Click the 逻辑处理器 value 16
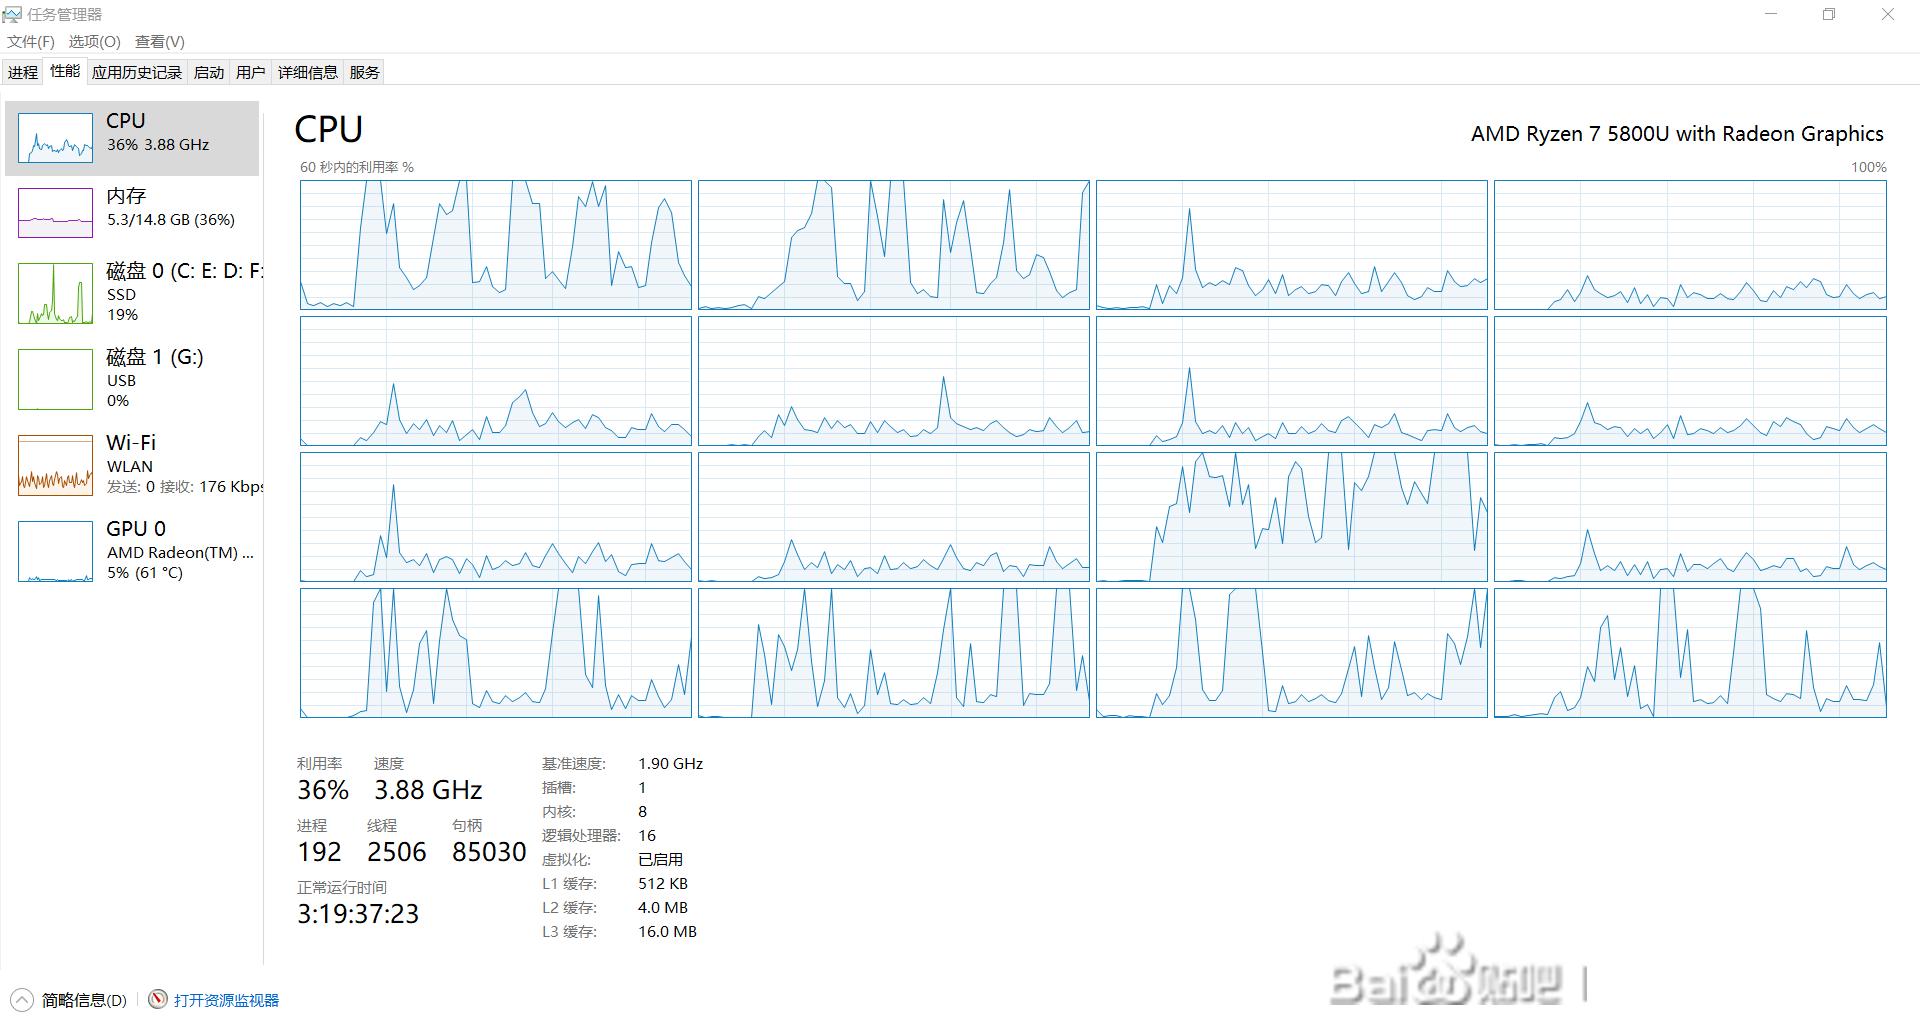The height and width of the screenshot is (1028, 1920). 647,835
